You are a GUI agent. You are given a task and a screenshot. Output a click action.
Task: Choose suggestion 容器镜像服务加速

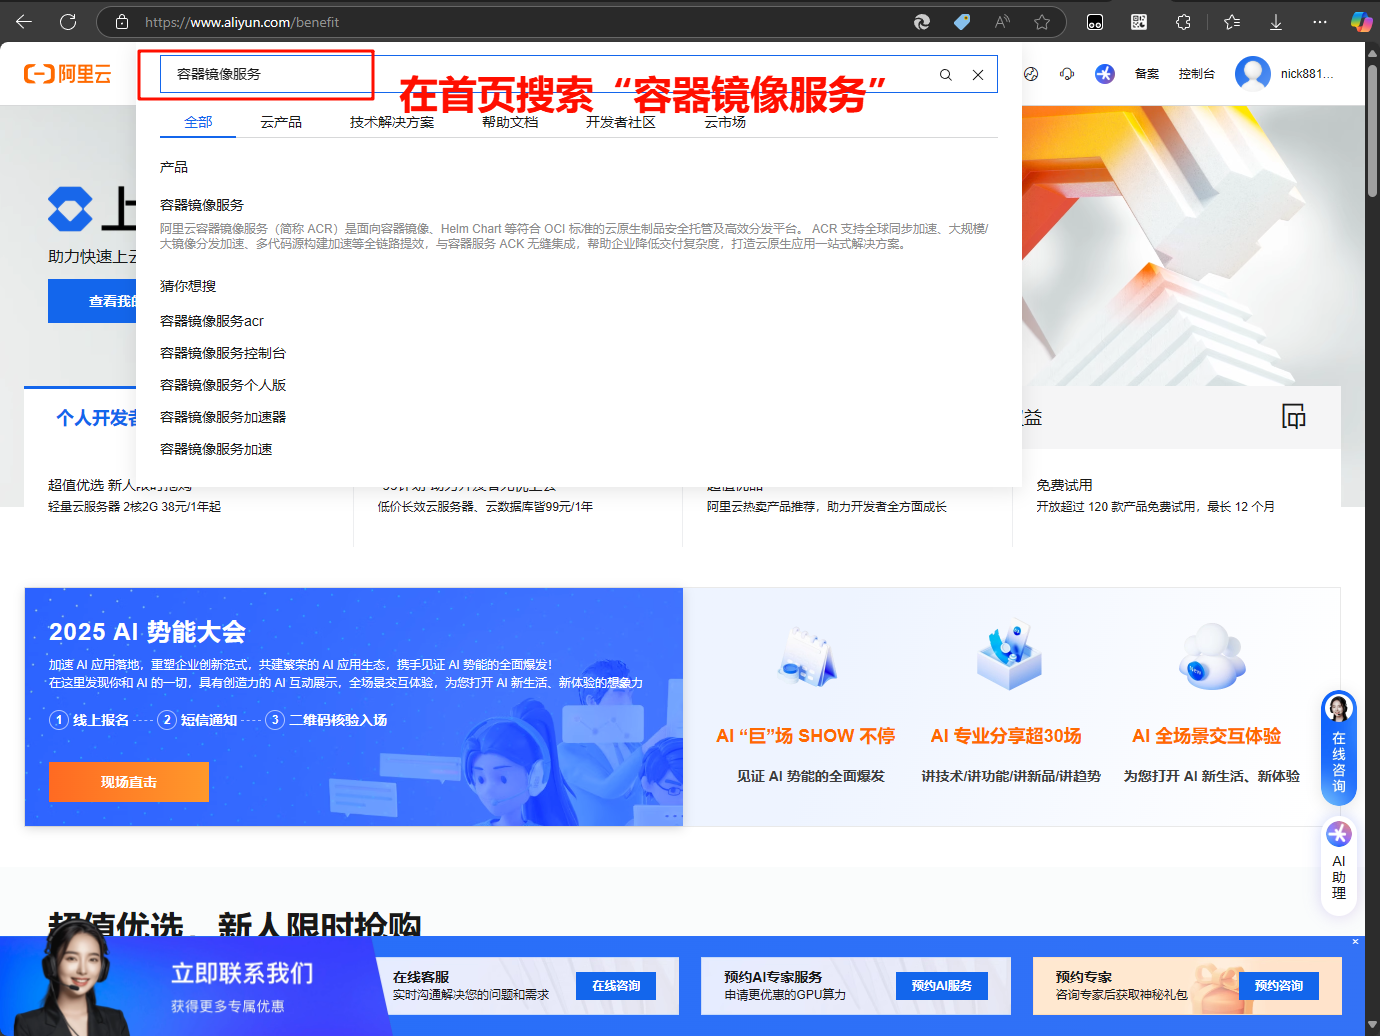click(216, 449)
